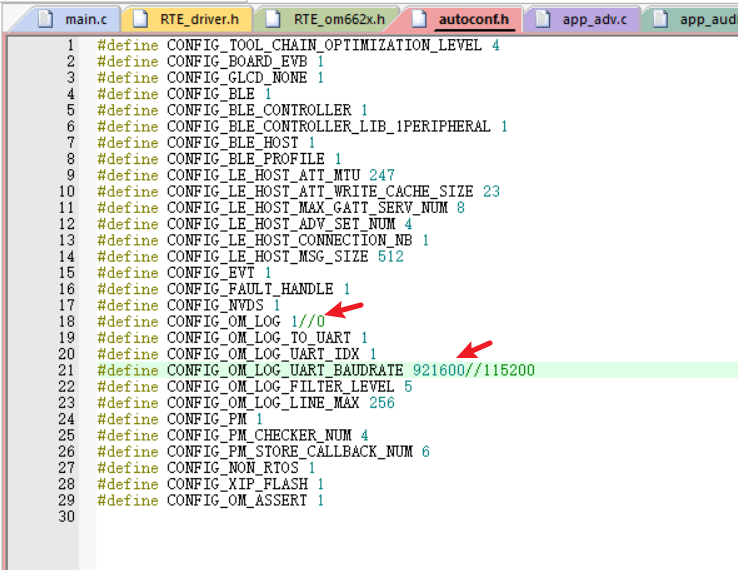Click line number 18 in the gutter
Screen dimensions: 738x570
click(66, 321)
